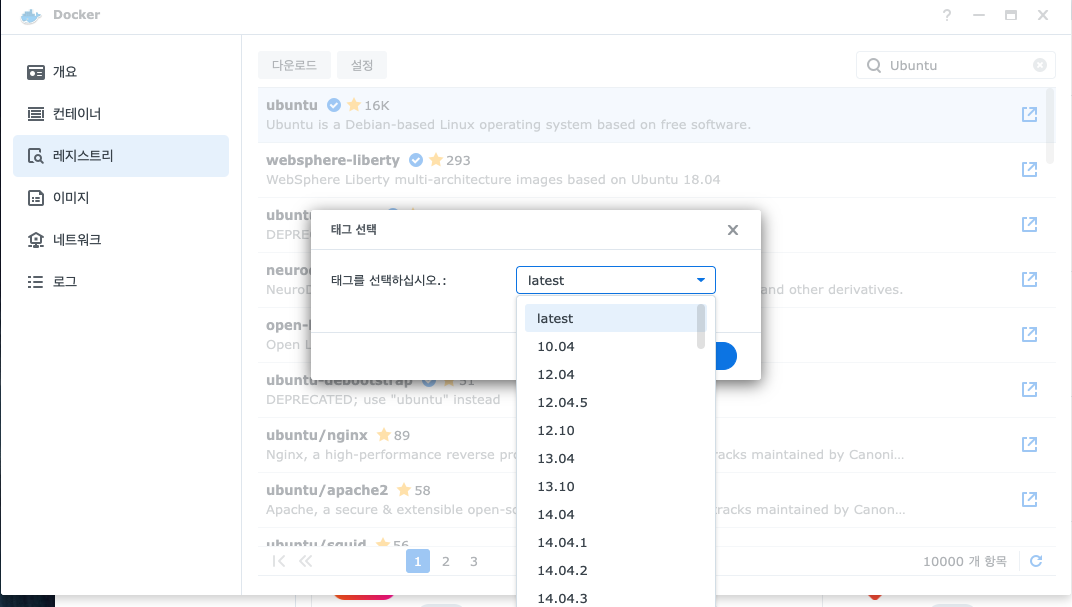Click the 로그 list icon
This screenshot has height=607, width=1072.
[x=36, y=282]
